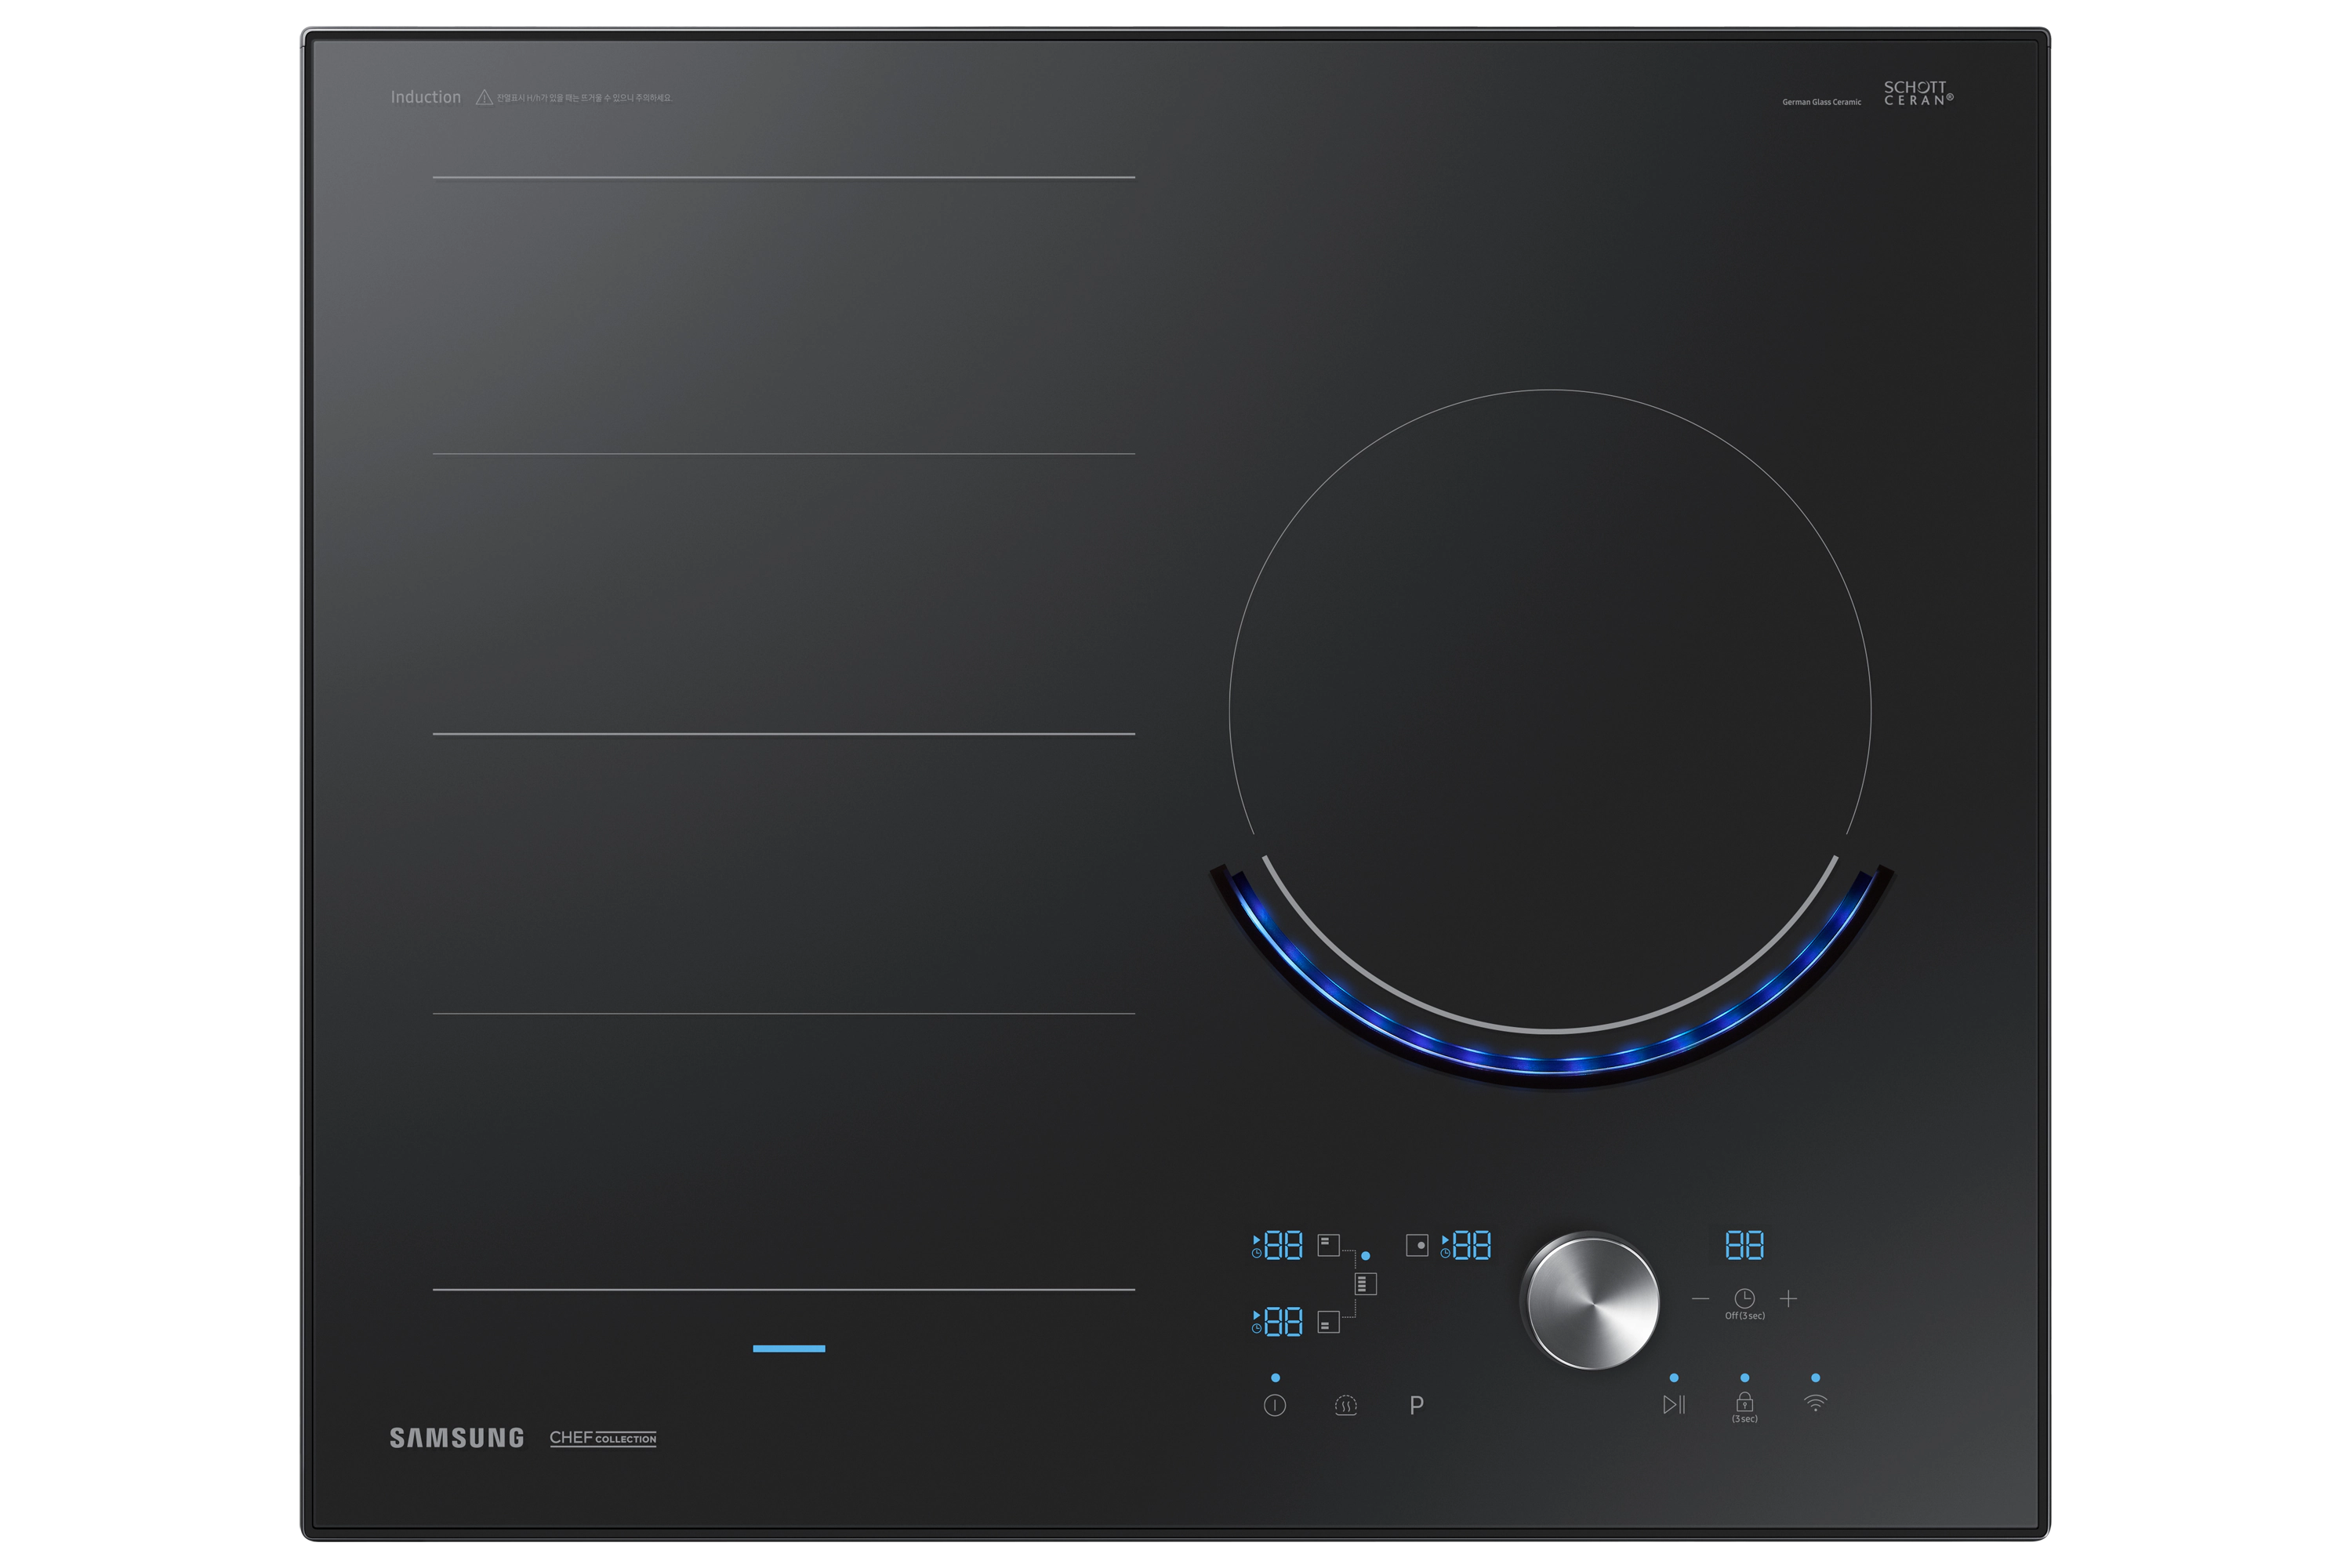2352x1568 pixels.
Task: Tap the timer plus key
Action: pos(1789,1299)
